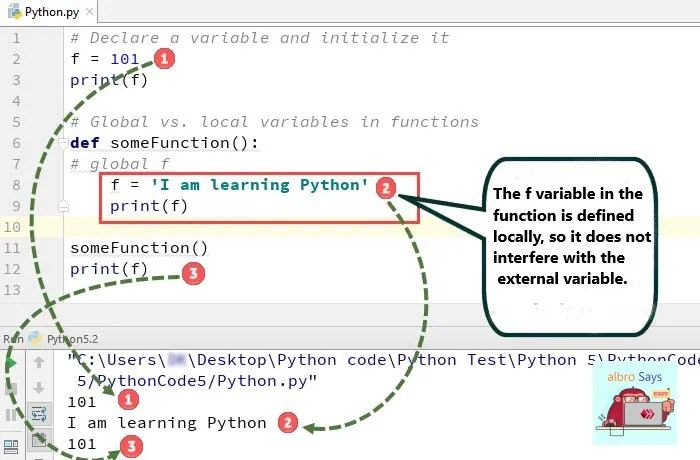
Task: Stop the running process with the stop icon
Action: (x=11, y=389)
